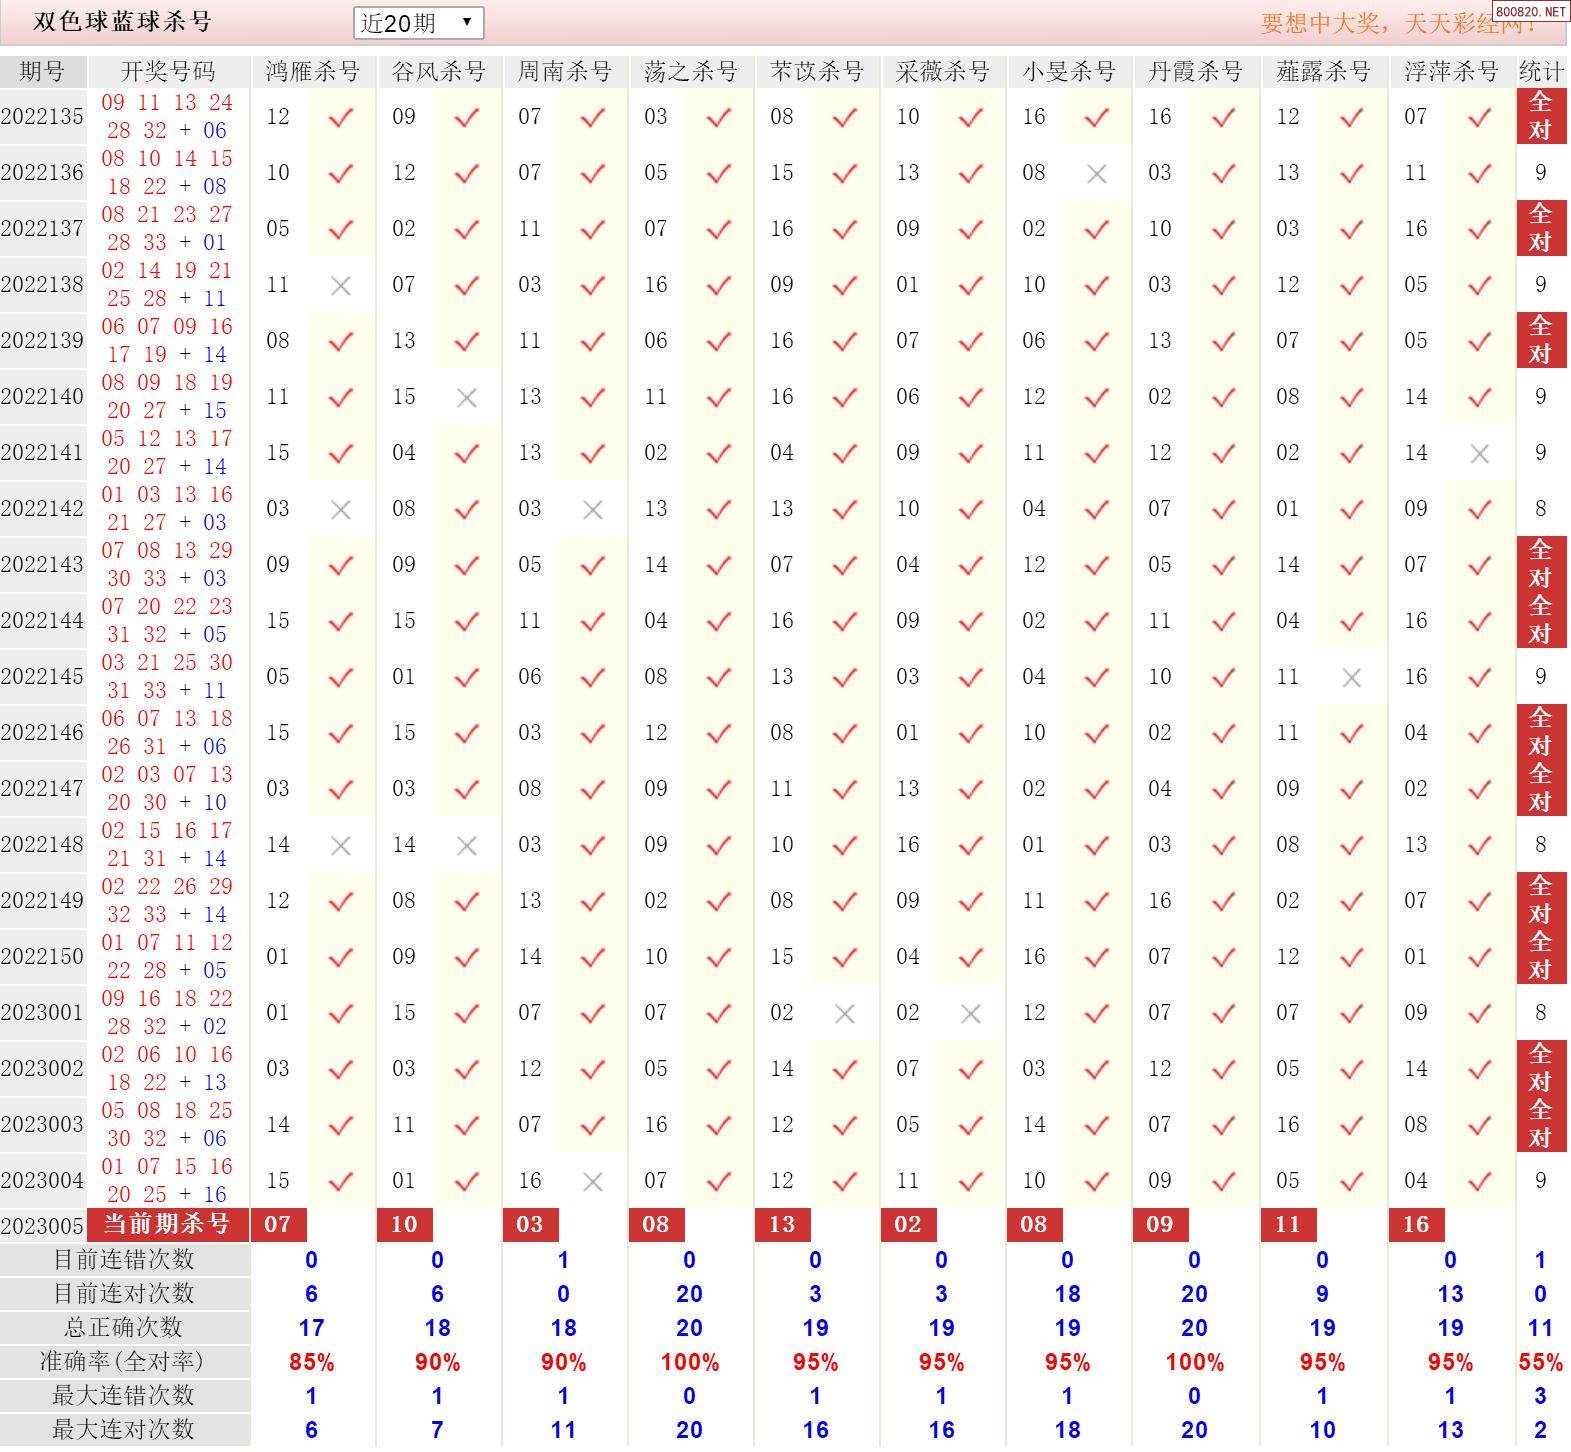Click the grey X in 周南 column row 2023004
The width and height of the screenshot is (1571, 1452).
pyautogui.click(x=593, y=1182)
